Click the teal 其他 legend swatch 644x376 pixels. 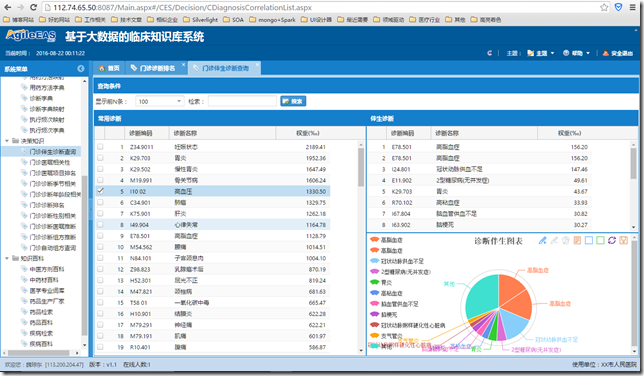tap(374, 346)
